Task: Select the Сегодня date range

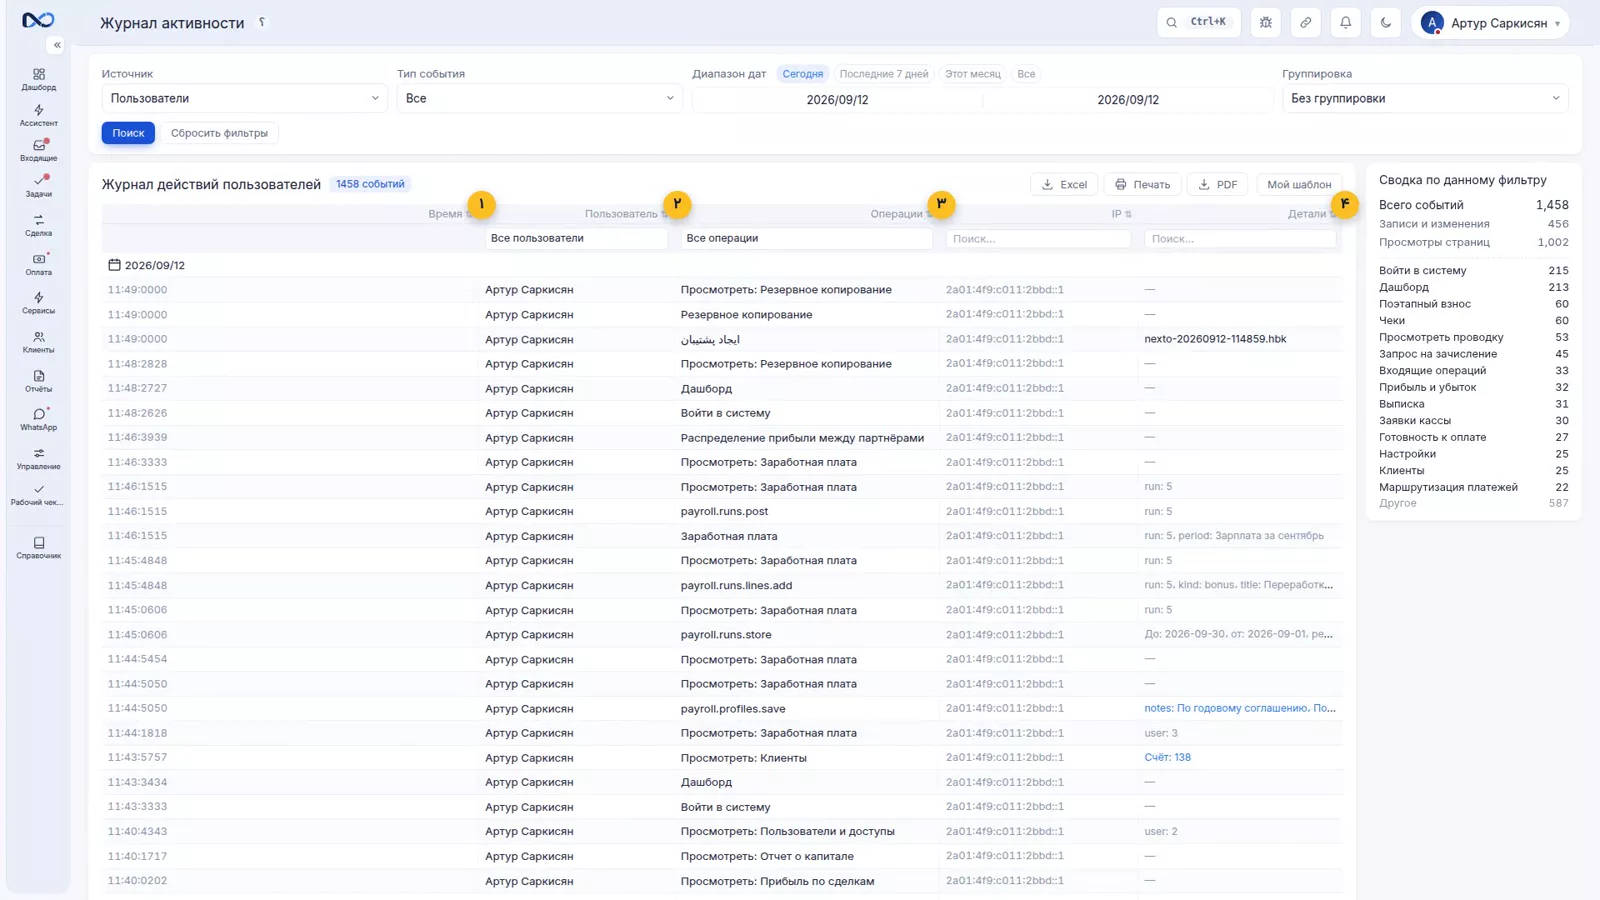Action: click(x=802, y=74)
